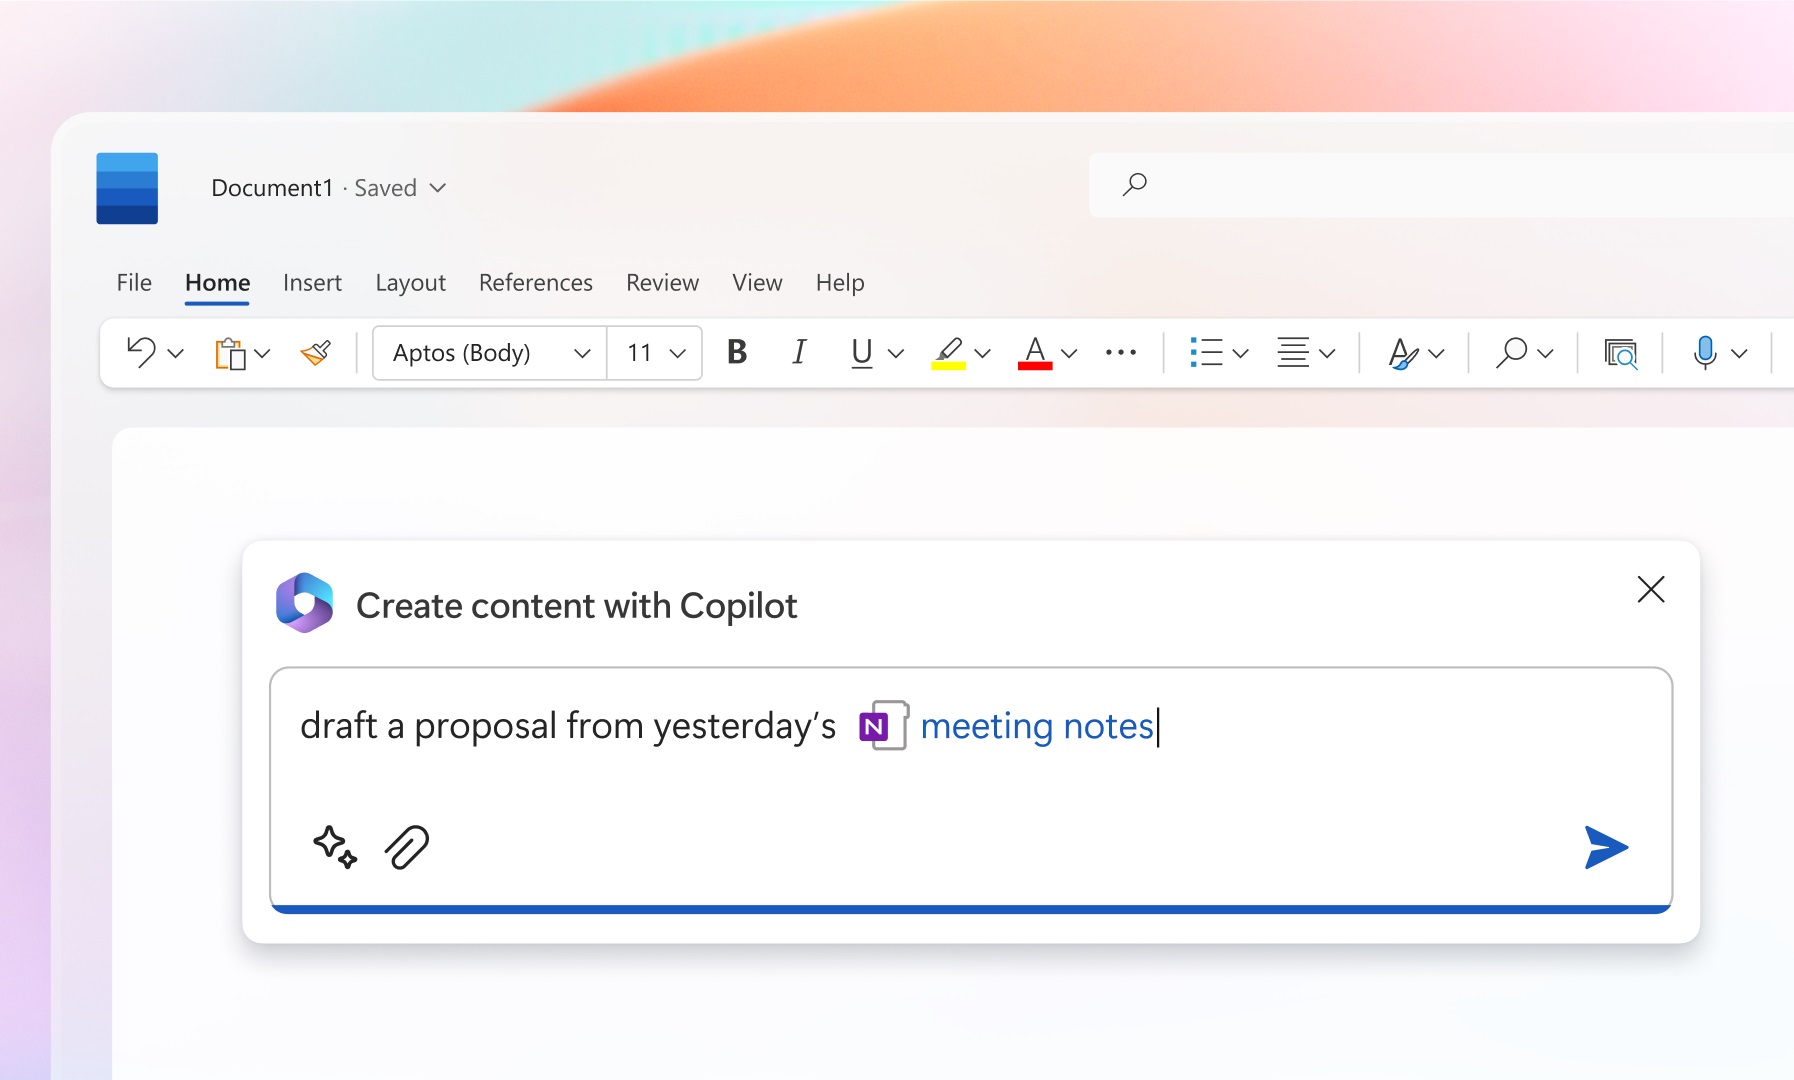
Task: Click the Find magnifier icon in ribbon
Action: point(1511,352)
